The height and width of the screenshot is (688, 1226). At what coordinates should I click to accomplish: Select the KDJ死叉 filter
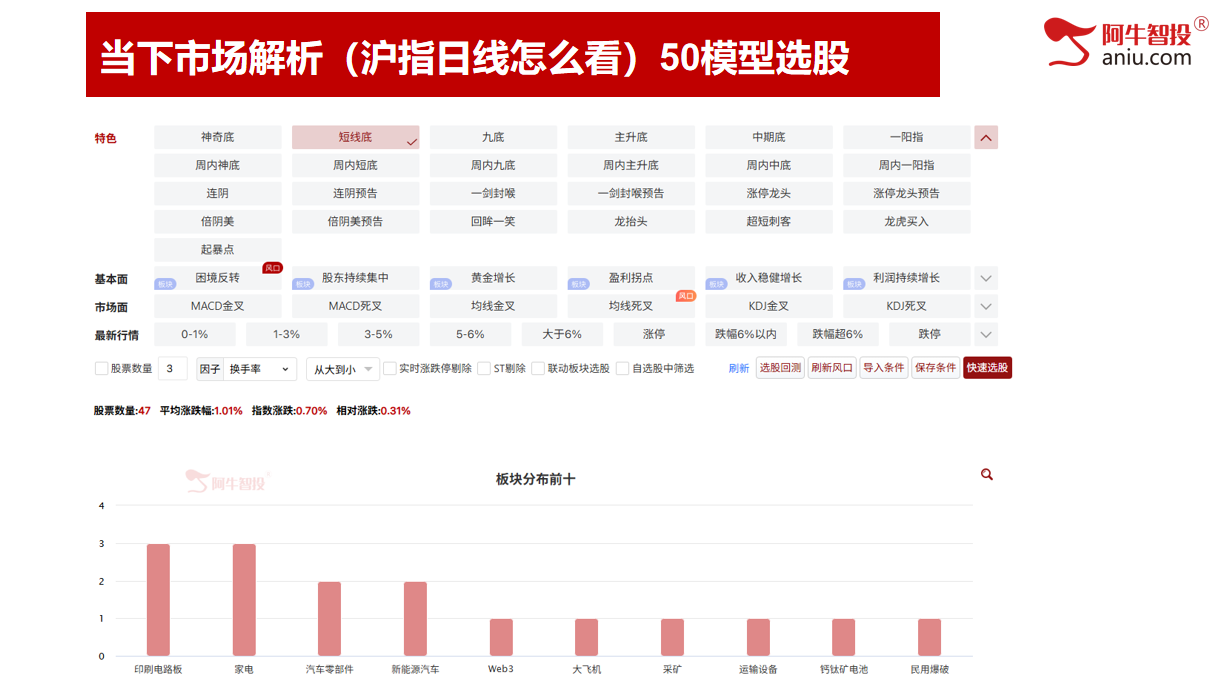[x=907, y=306]
